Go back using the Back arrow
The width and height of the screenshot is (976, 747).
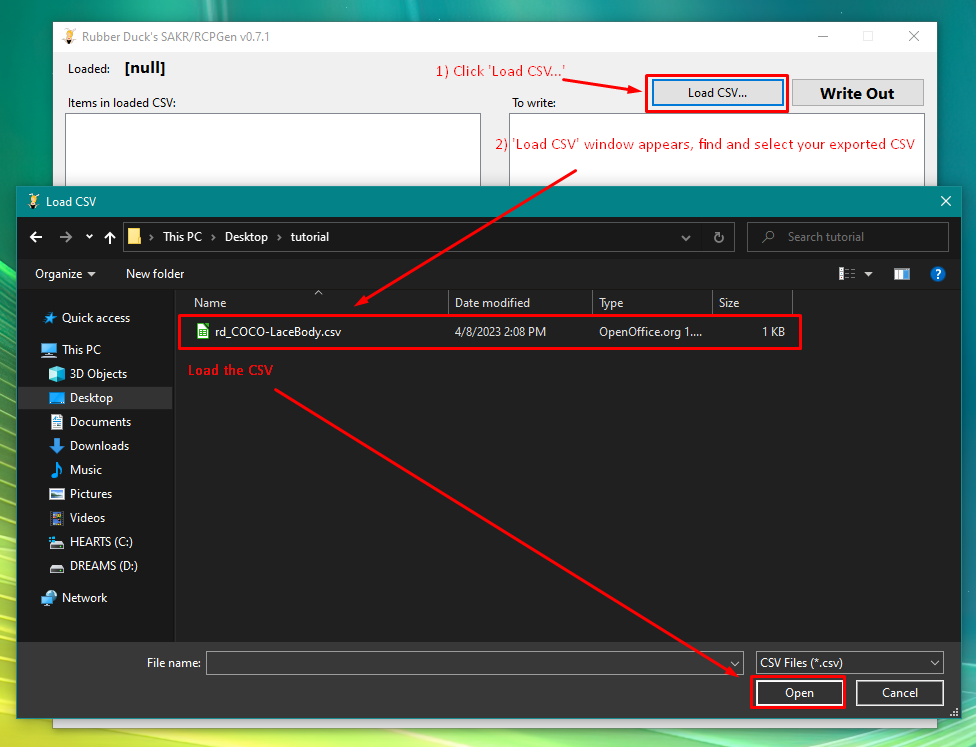[36, 237]
